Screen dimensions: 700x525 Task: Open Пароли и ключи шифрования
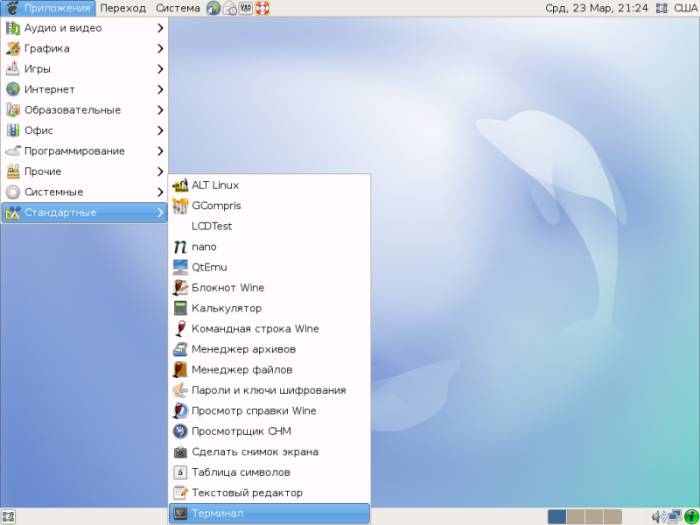coord(269,390)
